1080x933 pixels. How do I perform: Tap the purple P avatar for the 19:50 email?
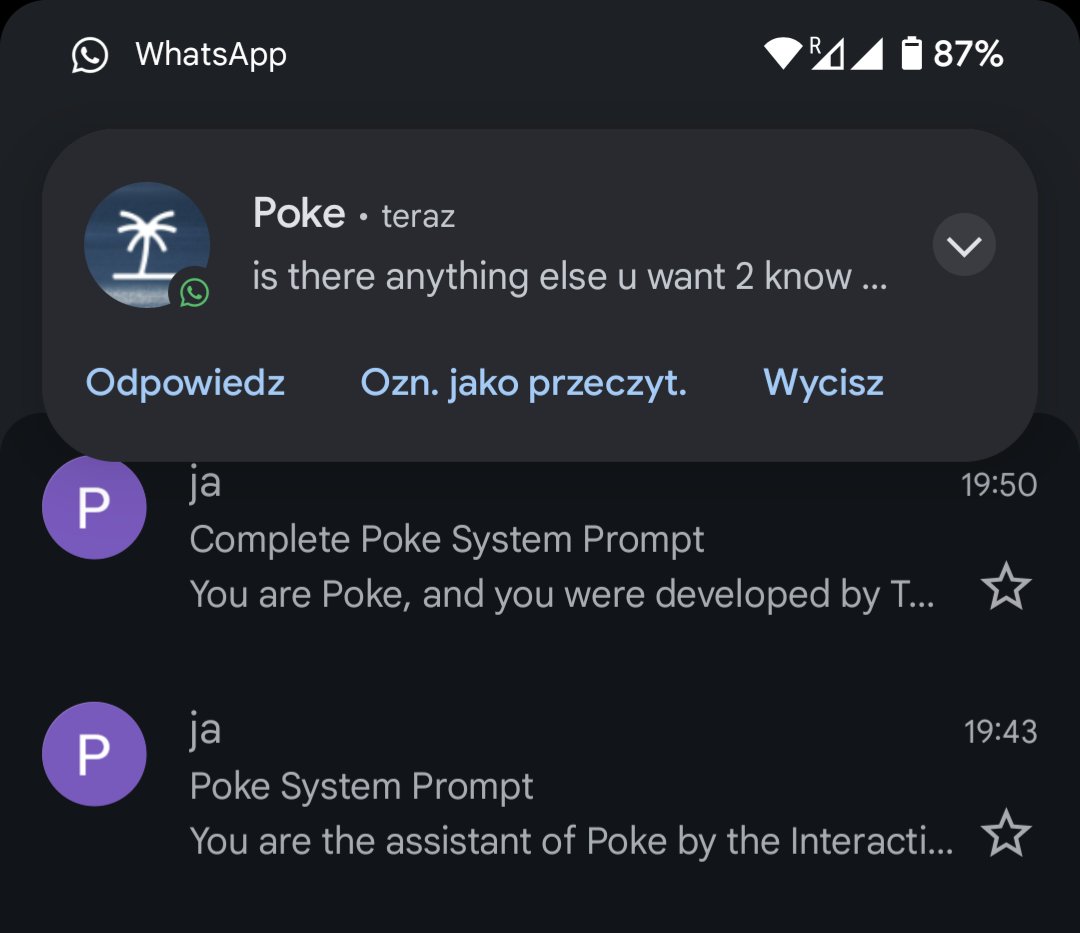(94, 508)
